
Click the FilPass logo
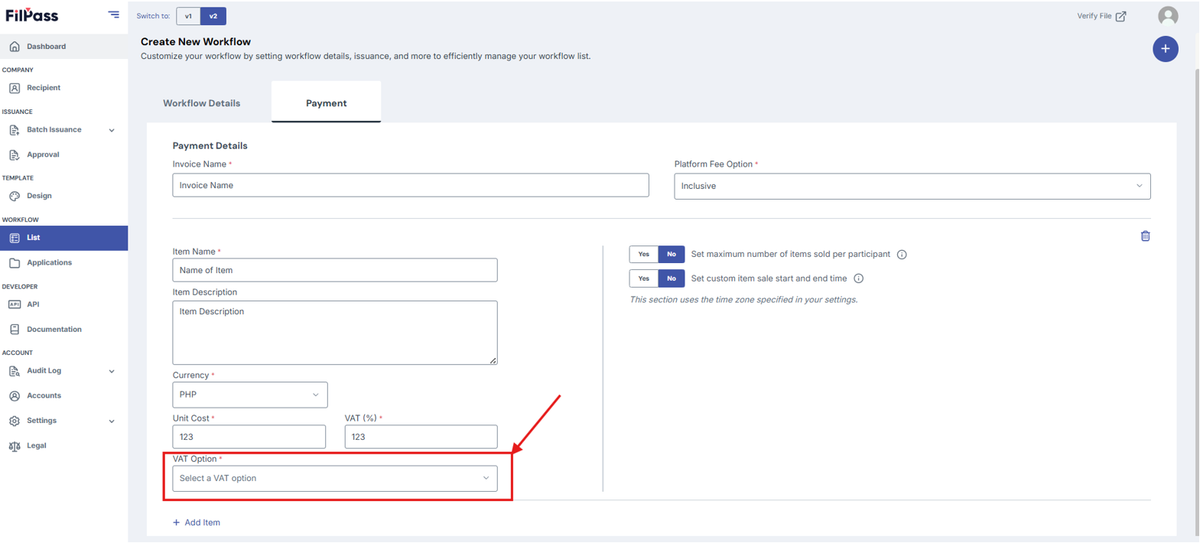tap(32, 15)
